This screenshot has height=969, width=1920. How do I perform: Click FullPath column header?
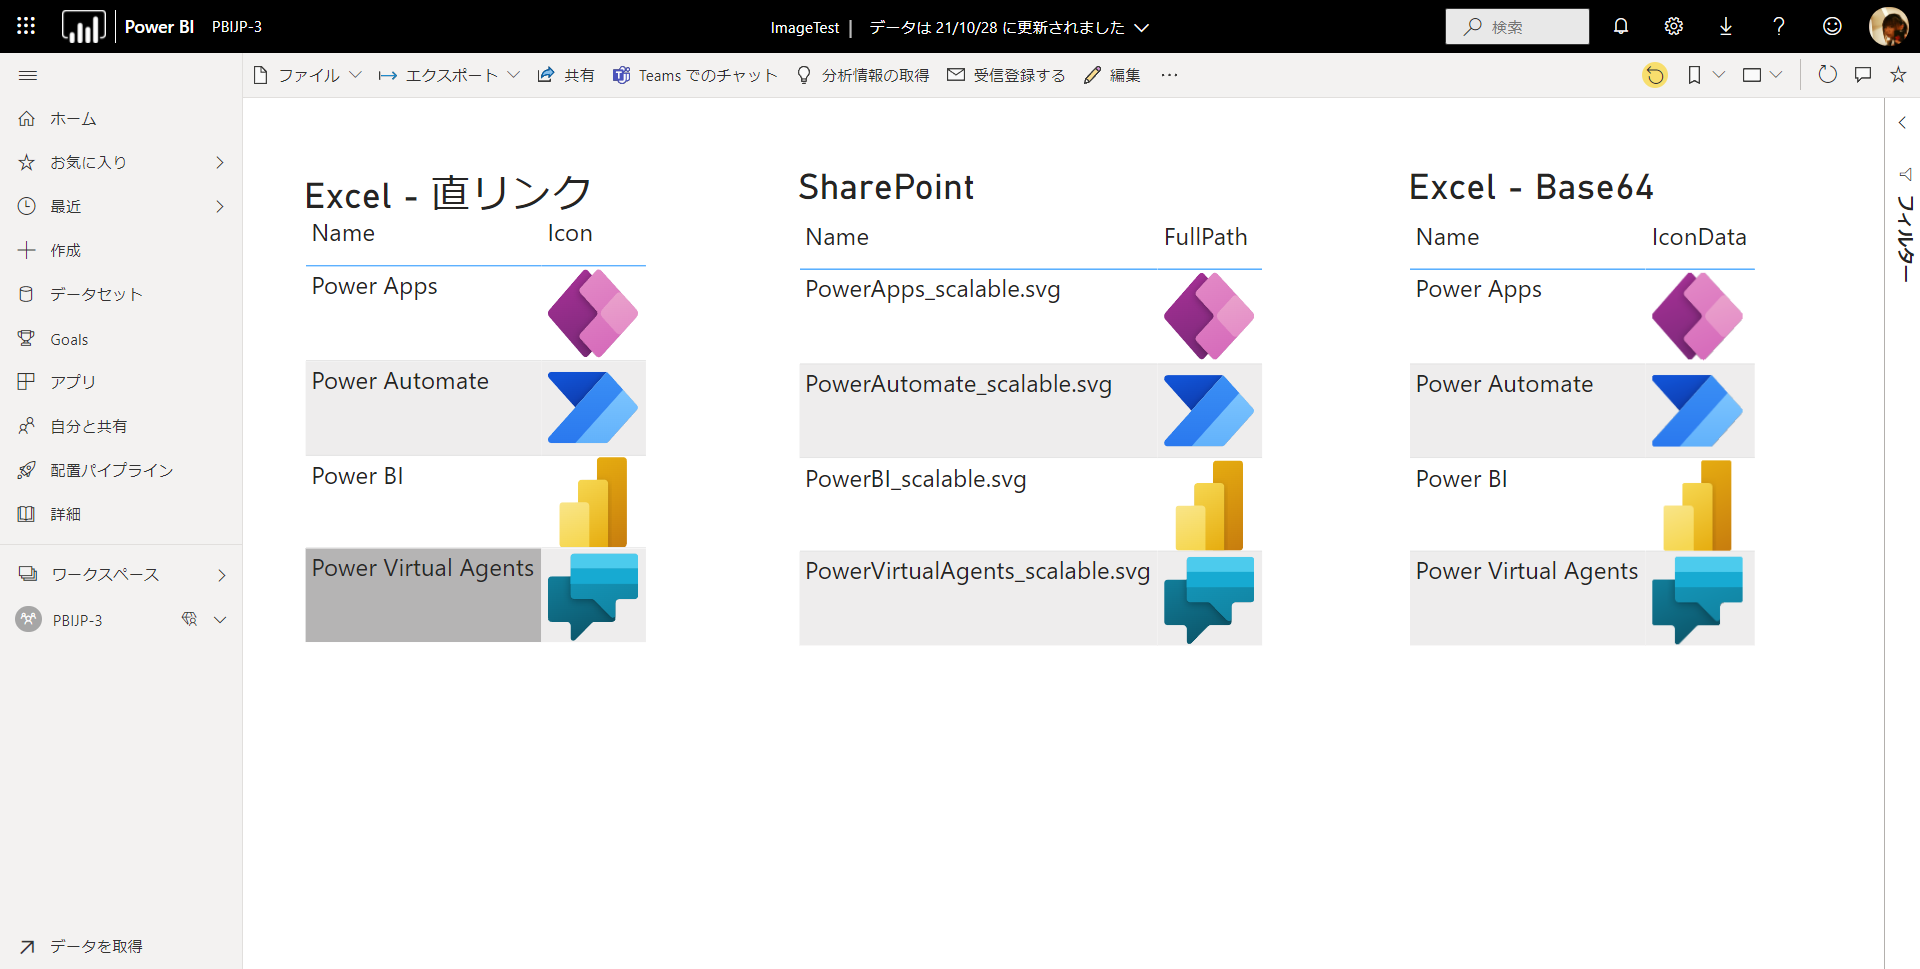pyautogui.click(x=1205, y=237)
